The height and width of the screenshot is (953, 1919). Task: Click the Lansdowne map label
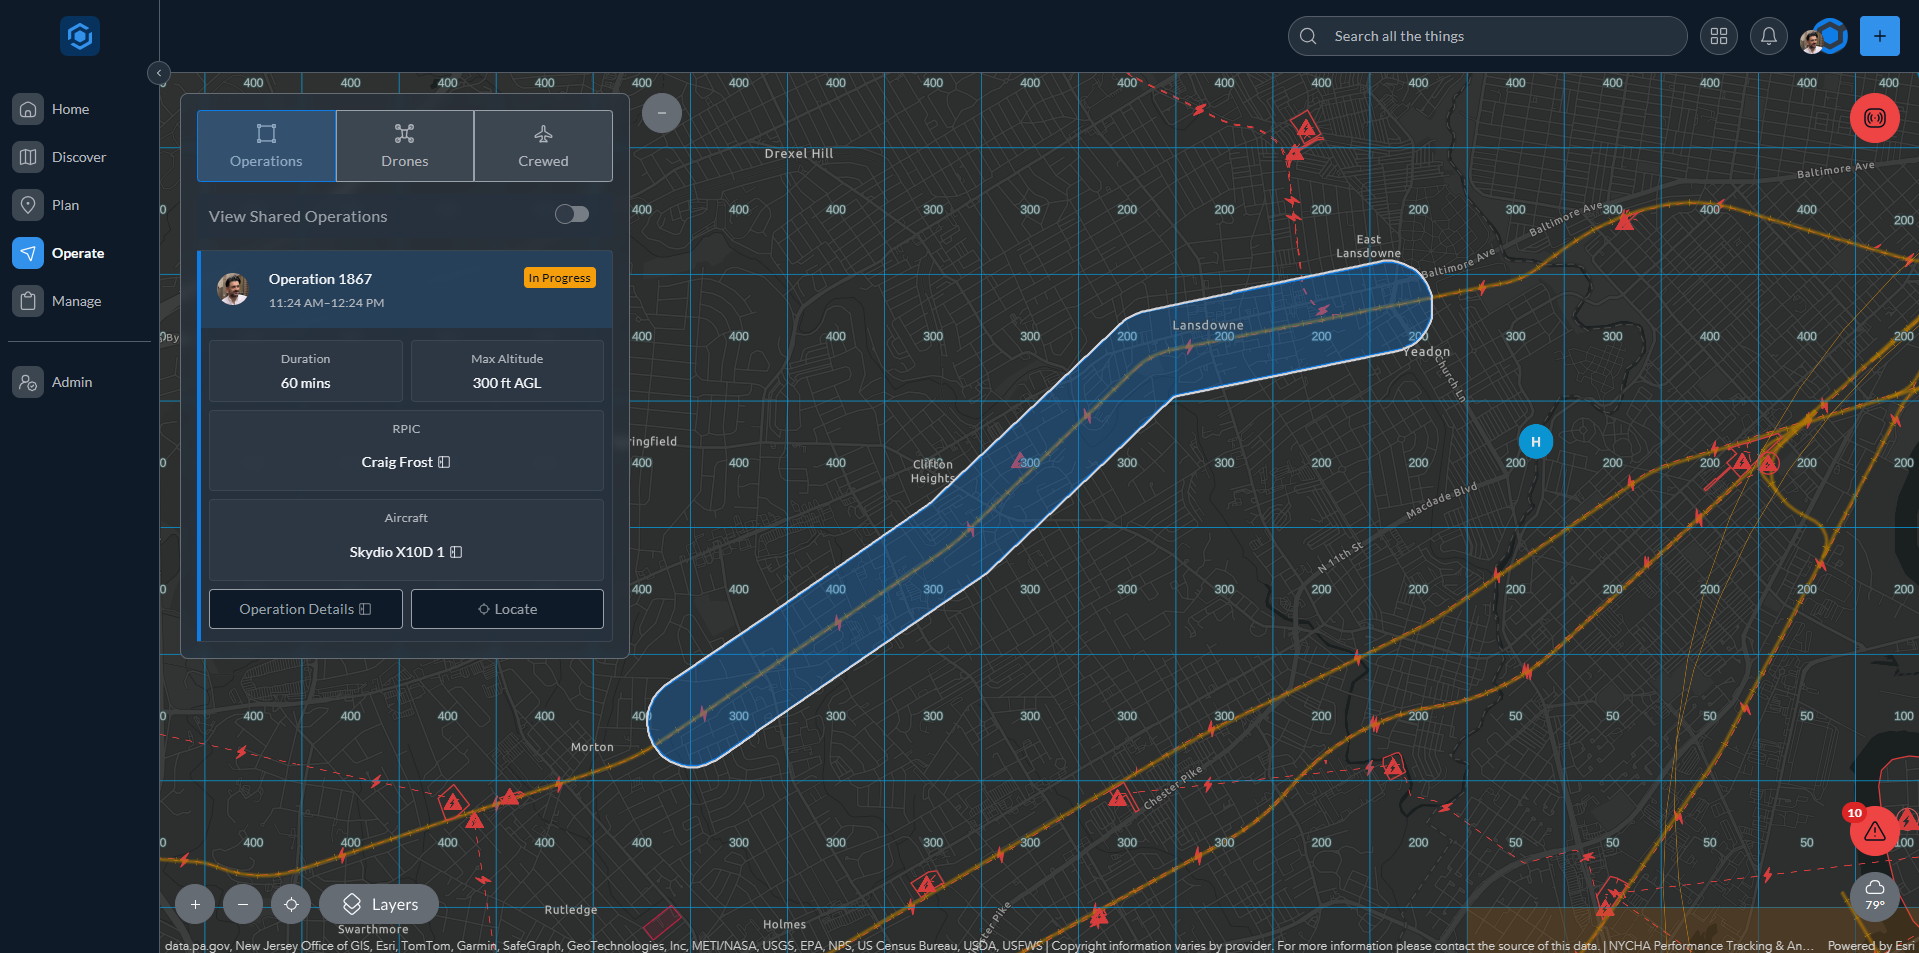pos(1208,325)
